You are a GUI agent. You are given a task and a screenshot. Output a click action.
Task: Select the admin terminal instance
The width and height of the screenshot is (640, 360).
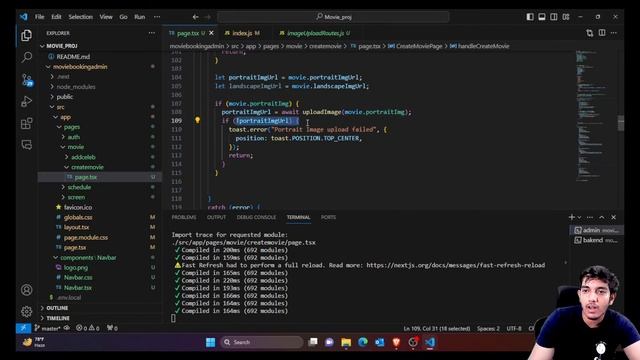pos(596,230)
